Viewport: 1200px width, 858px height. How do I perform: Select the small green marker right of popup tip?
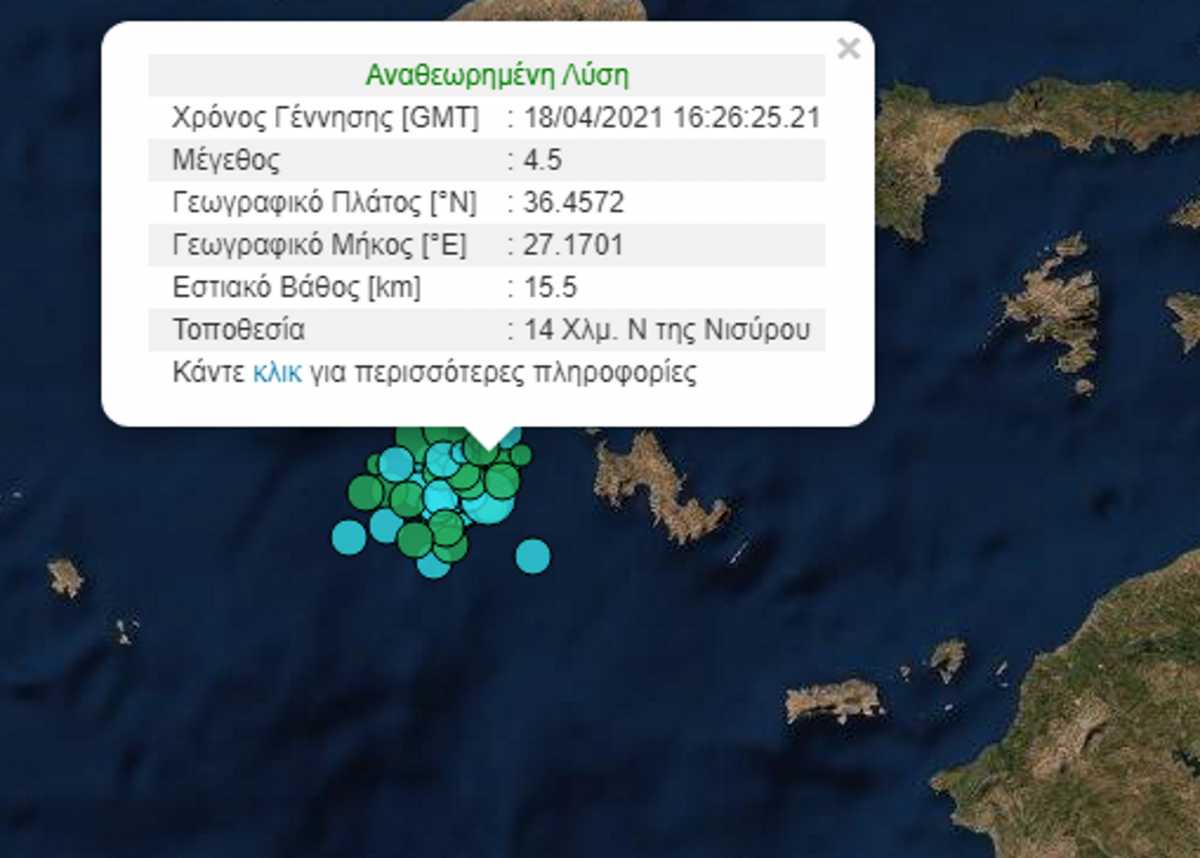(520, 455)
